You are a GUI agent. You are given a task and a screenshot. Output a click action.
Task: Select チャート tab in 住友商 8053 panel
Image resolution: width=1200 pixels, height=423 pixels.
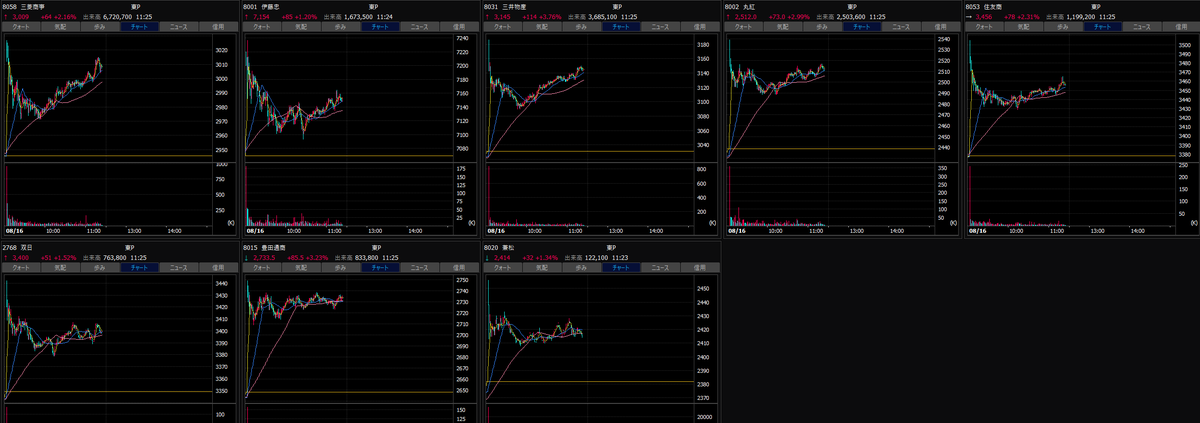(x=1102, y=27)
